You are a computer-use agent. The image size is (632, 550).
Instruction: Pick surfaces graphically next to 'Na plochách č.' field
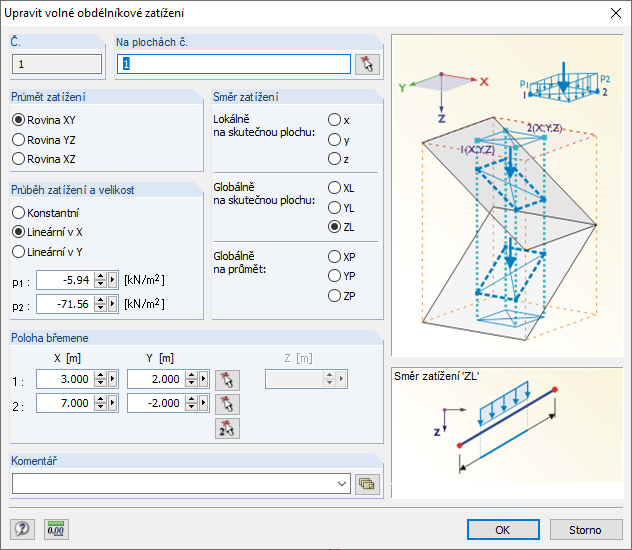click(x=367, y=64)
